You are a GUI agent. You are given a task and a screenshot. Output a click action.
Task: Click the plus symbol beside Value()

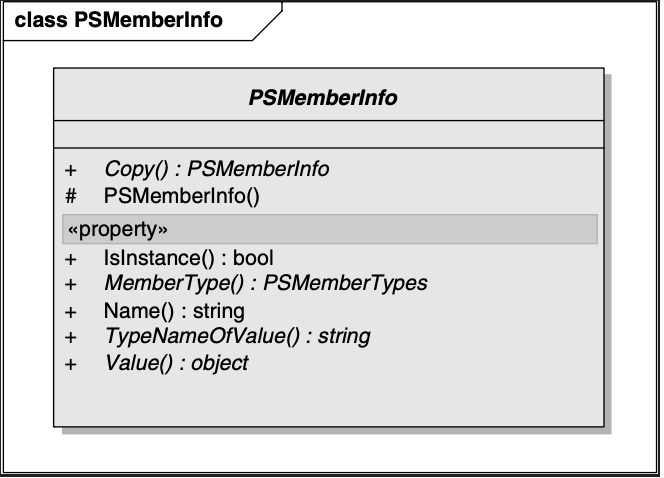coord(71,364)
